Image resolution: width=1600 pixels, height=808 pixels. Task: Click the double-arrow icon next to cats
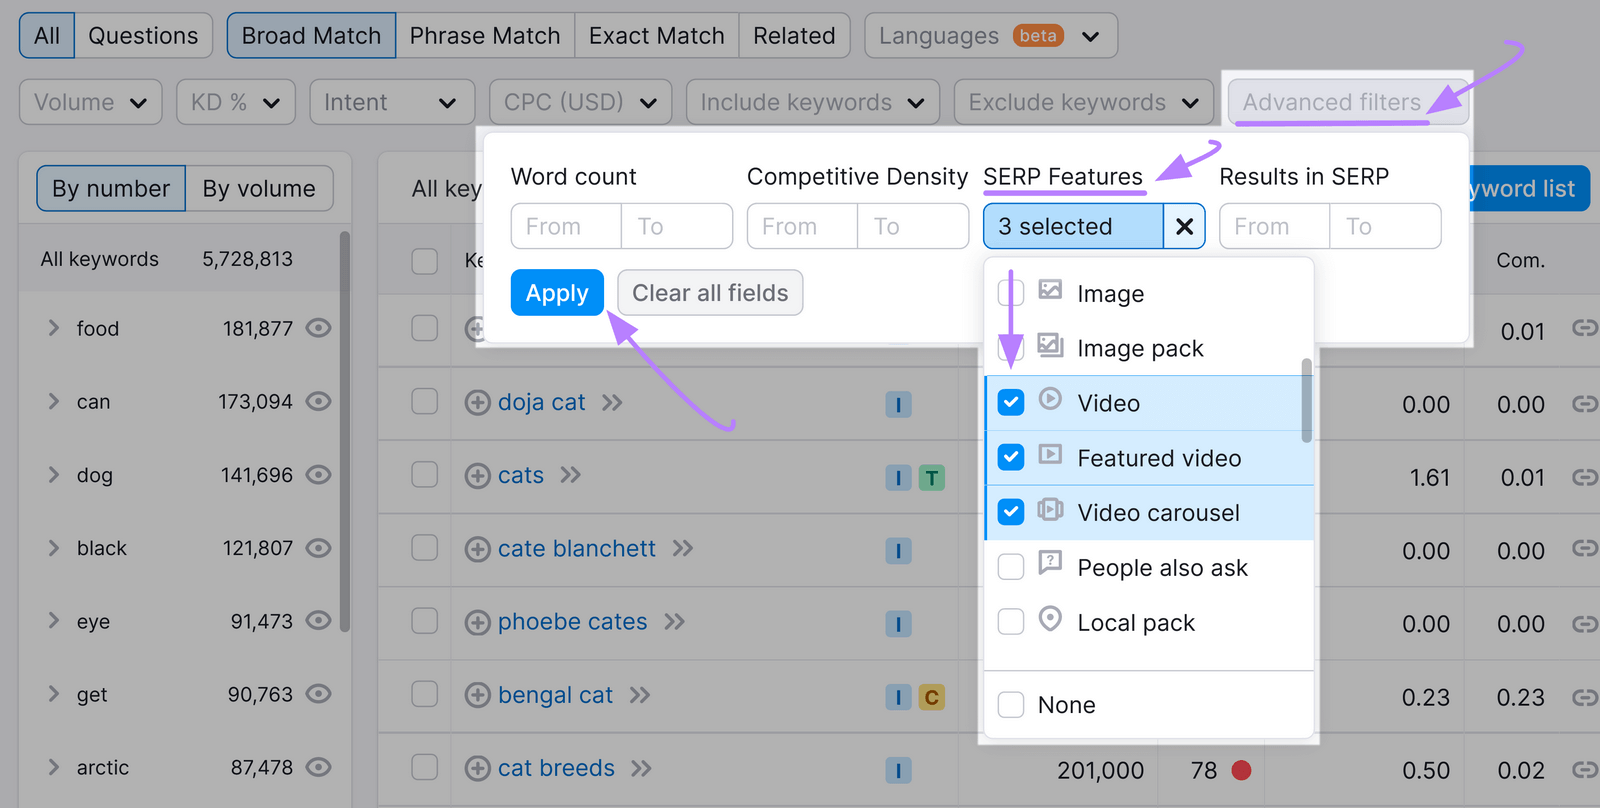click(x=570, y=475)
